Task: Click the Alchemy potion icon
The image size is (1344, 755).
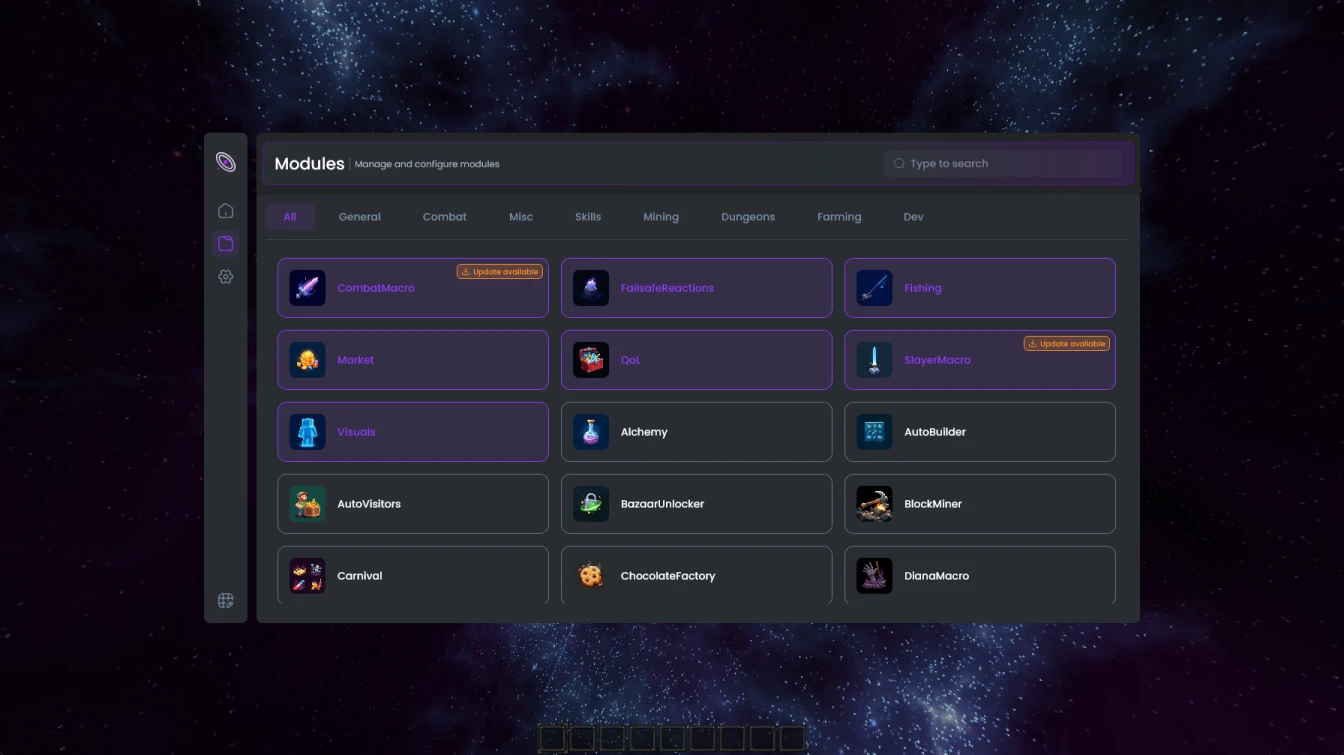Action: click(590, 431)
